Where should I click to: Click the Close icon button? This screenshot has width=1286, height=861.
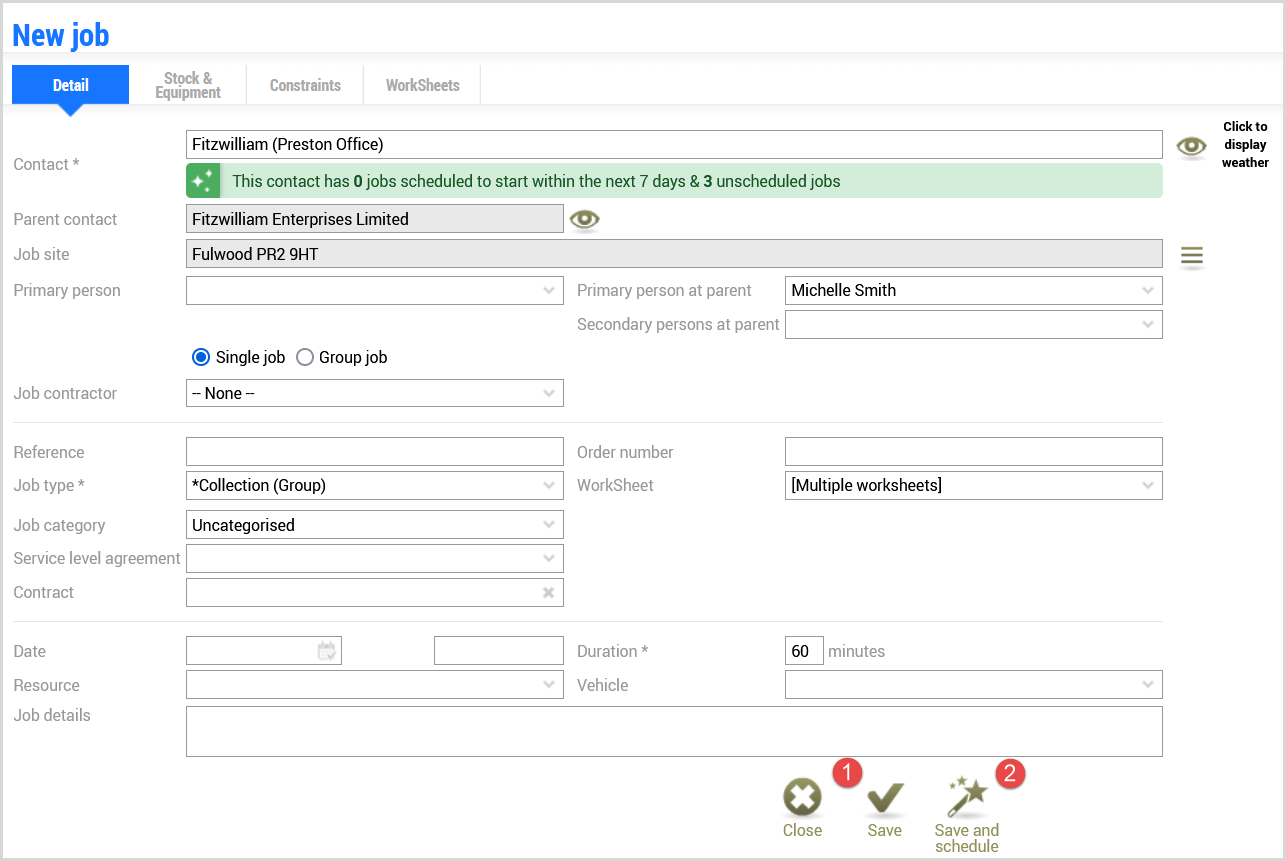point(802,798)
